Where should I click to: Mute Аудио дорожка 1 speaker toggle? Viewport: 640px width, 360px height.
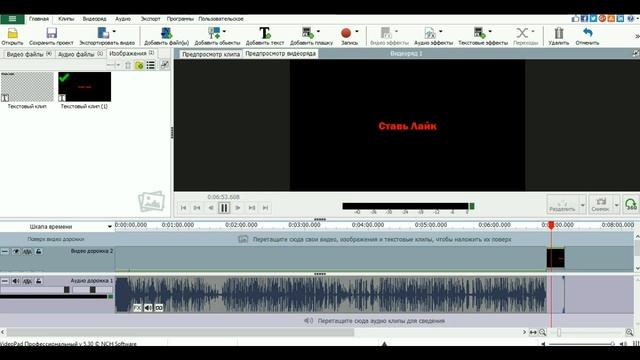click(16, 281)
